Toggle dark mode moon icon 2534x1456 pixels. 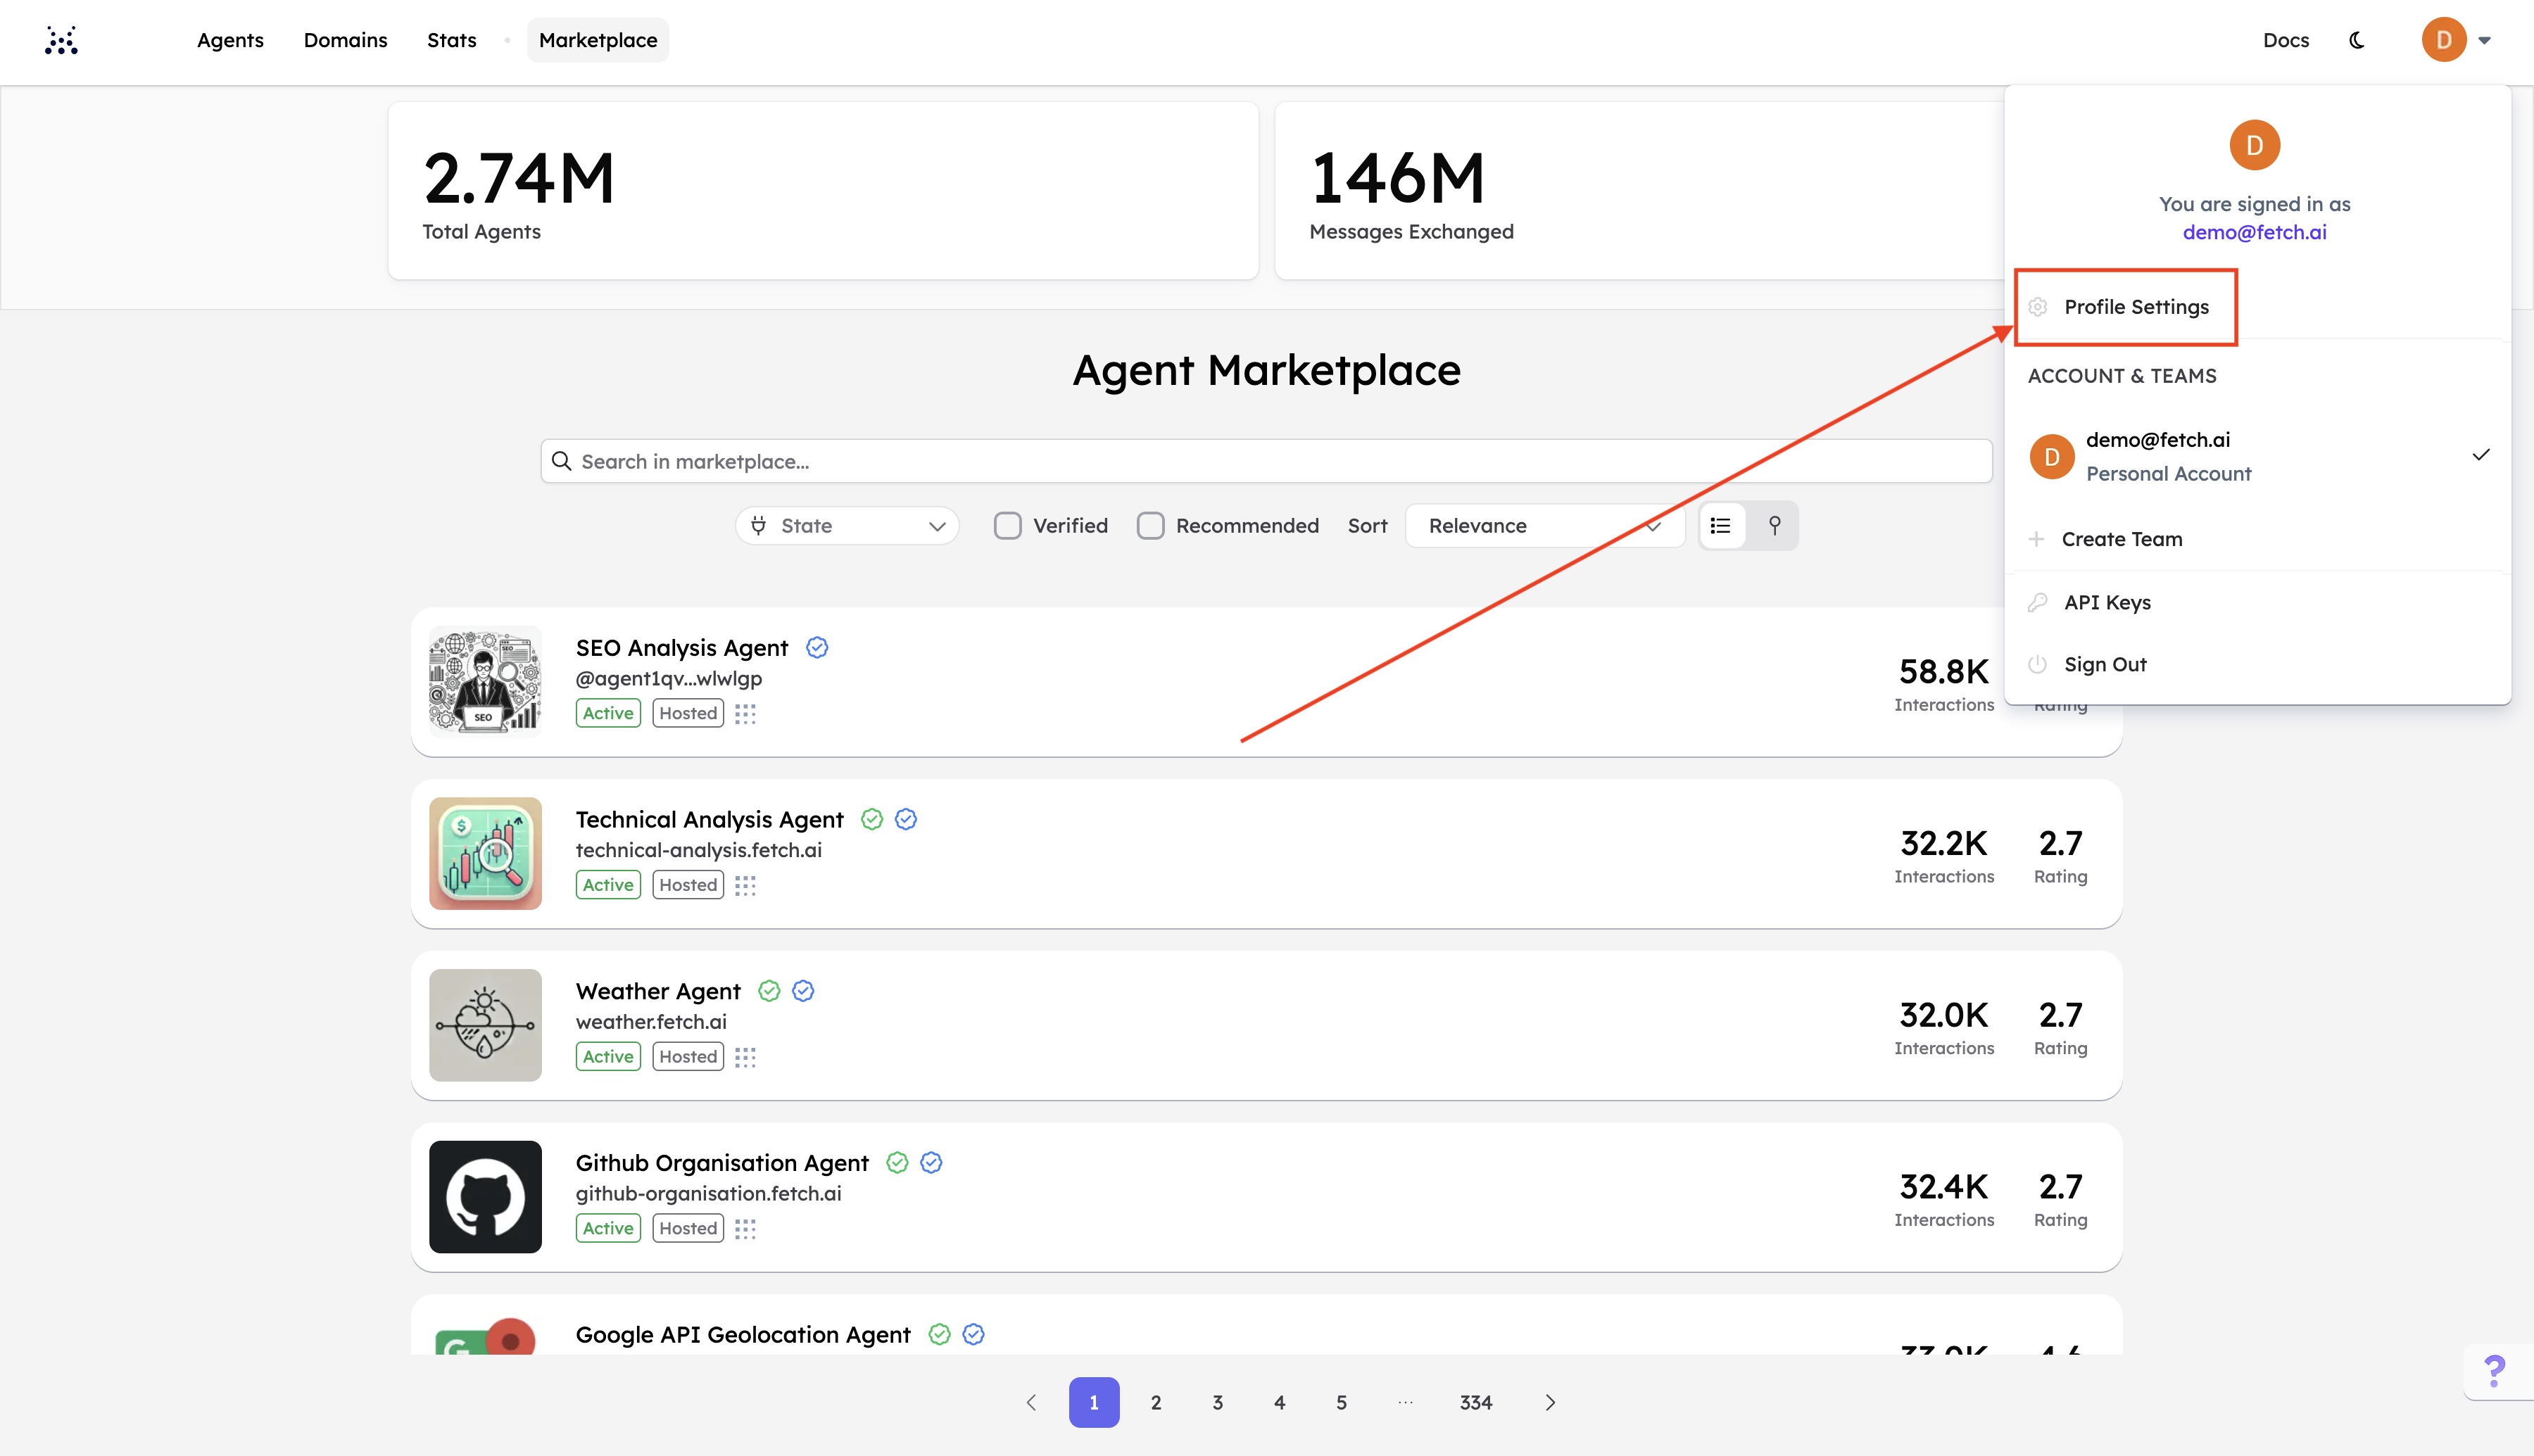[x=2357, y=40]
